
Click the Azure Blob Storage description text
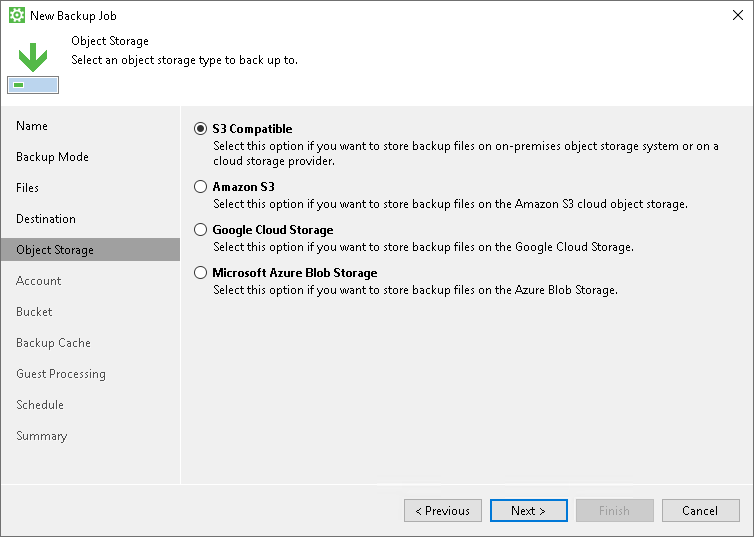pyautogui.click(x=415, y=290)
